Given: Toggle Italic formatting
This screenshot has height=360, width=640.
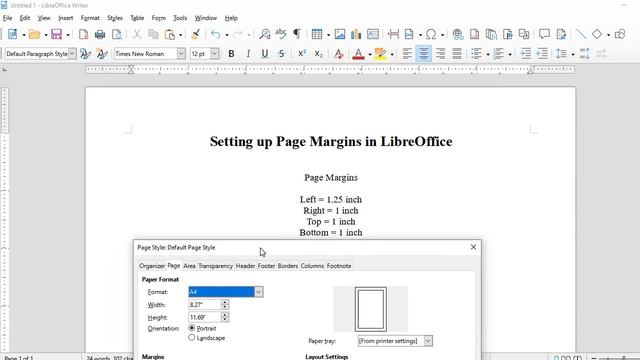Looking at the screenshot, I should (x=248, y=54).
